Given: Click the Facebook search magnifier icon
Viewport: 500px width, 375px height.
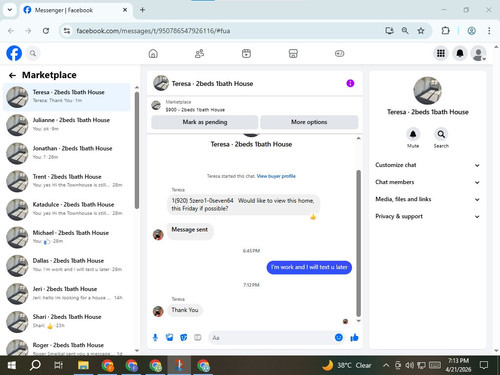Looking at the screenshot, I should pyautogui.click(x=33, y=53).
